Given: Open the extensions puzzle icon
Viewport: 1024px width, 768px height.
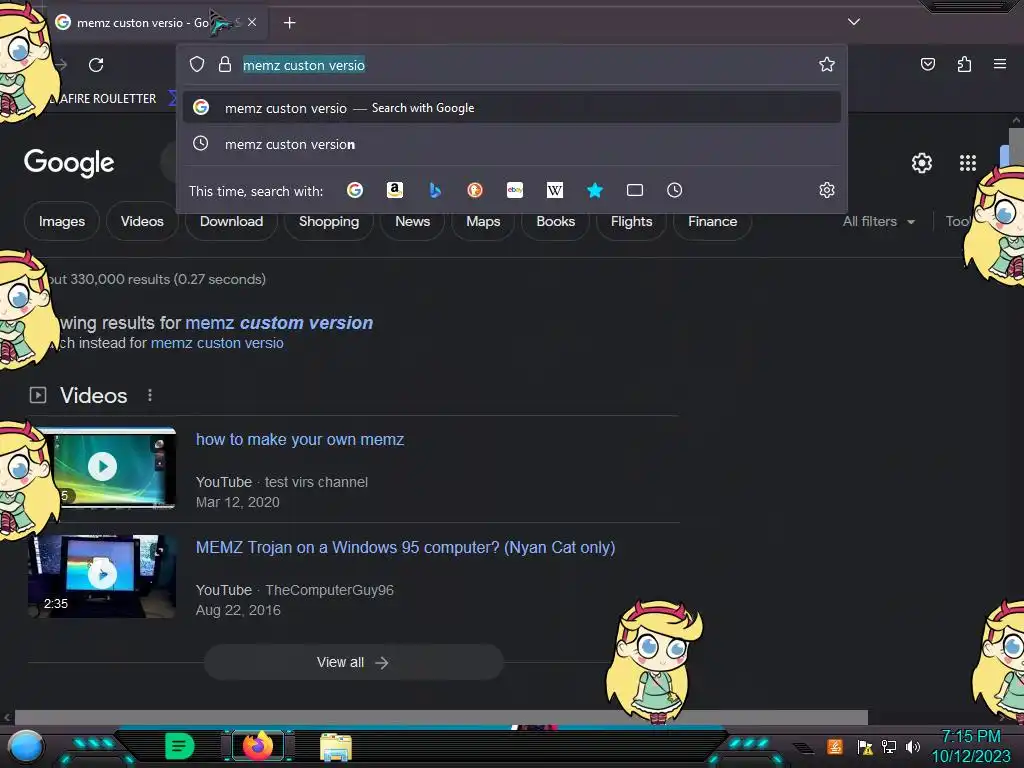Looking at the screenshot, I should (x=964, y=64).
